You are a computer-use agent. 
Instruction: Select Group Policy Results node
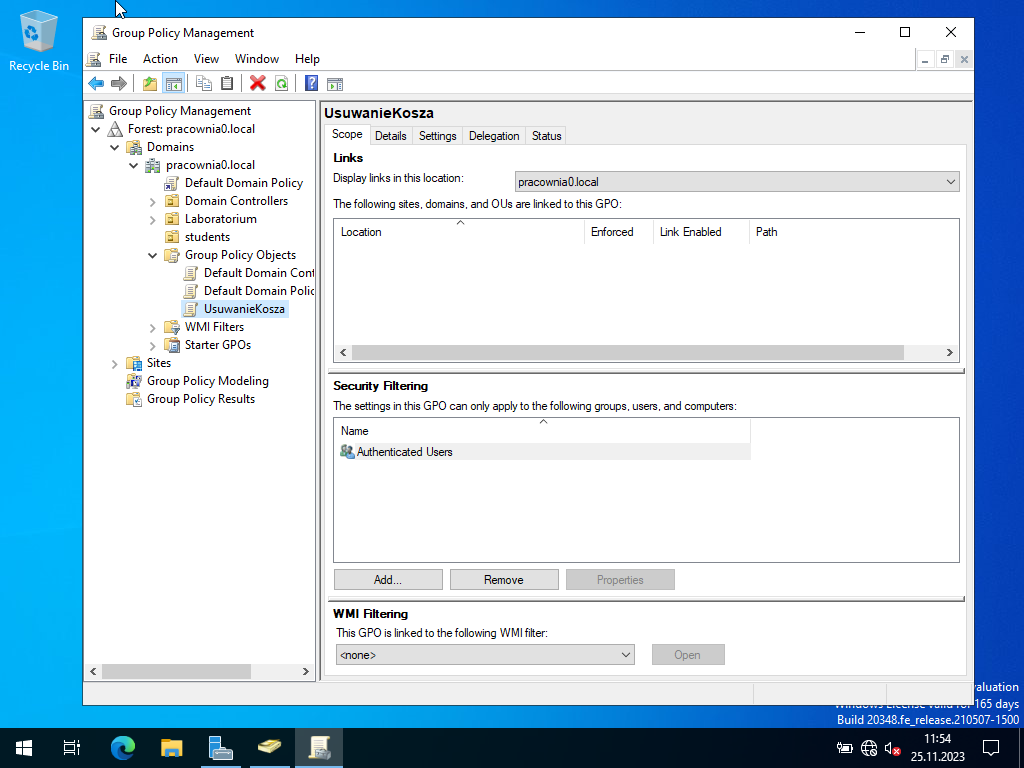(200, 399)
